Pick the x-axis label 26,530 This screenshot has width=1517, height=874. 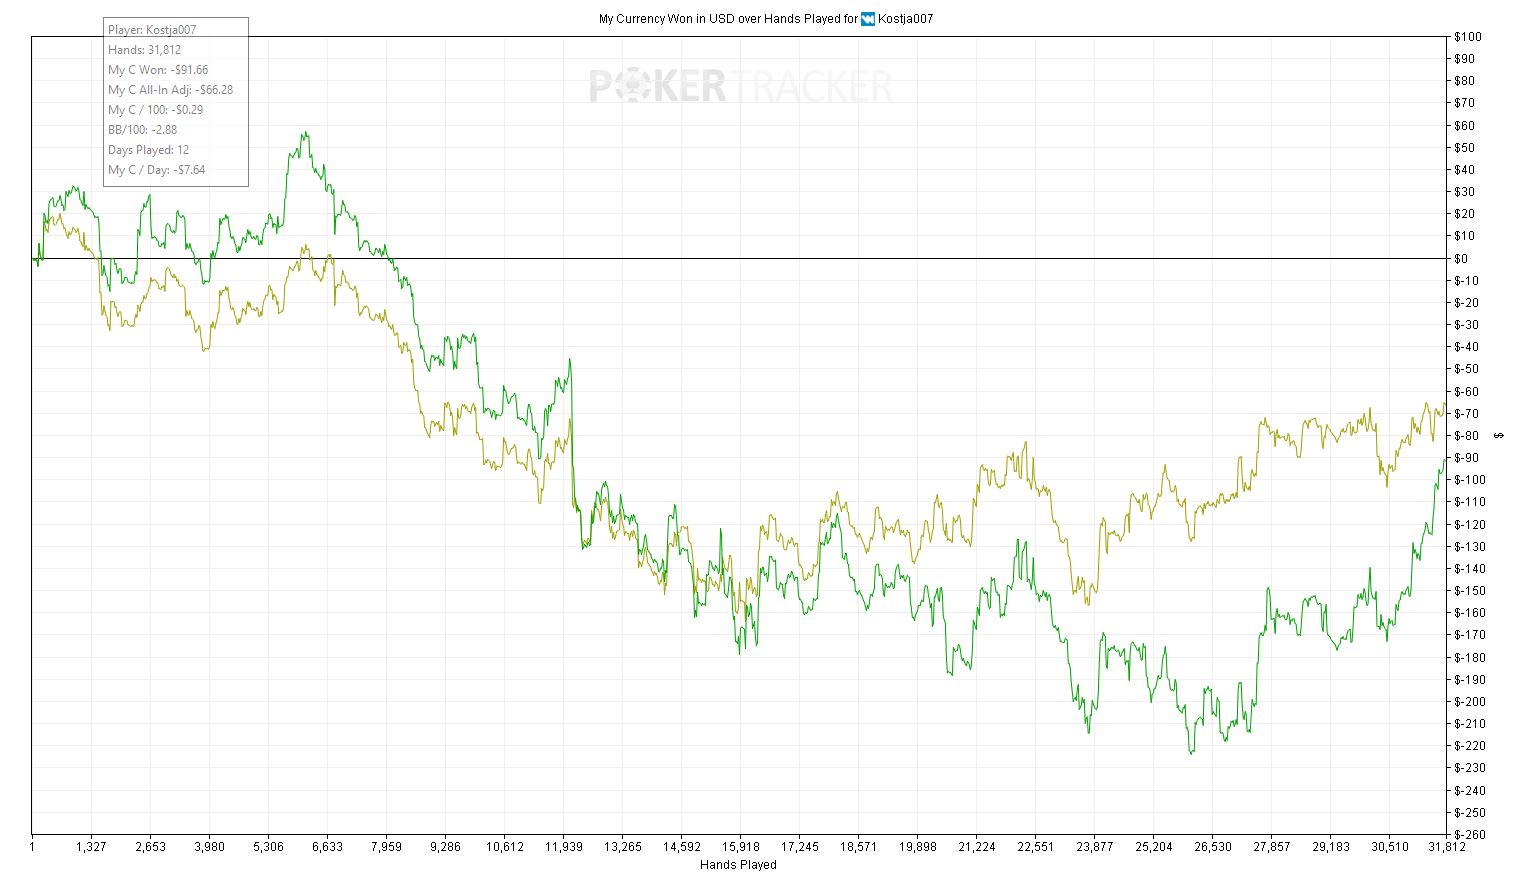[x=1212, y=847]
